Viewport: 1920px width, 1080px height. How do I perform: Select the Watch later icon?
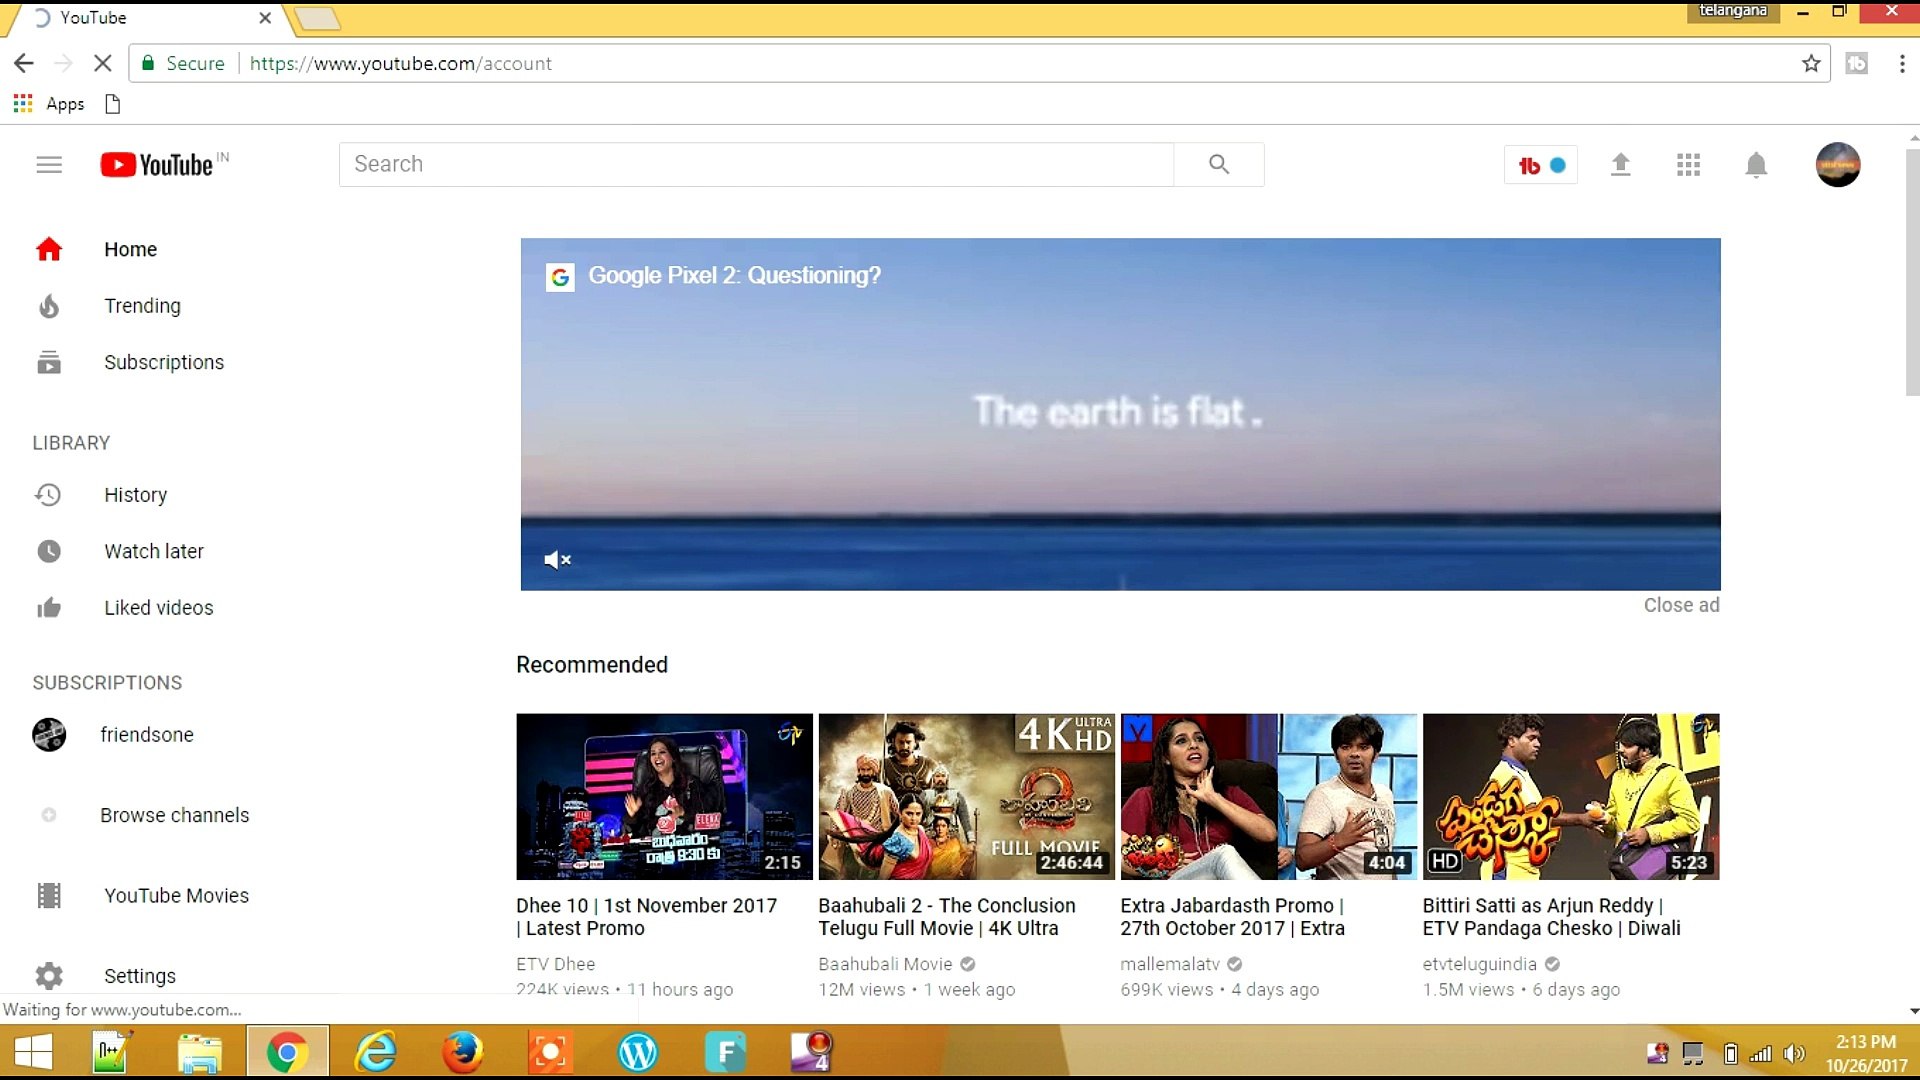tap(49, 551)
